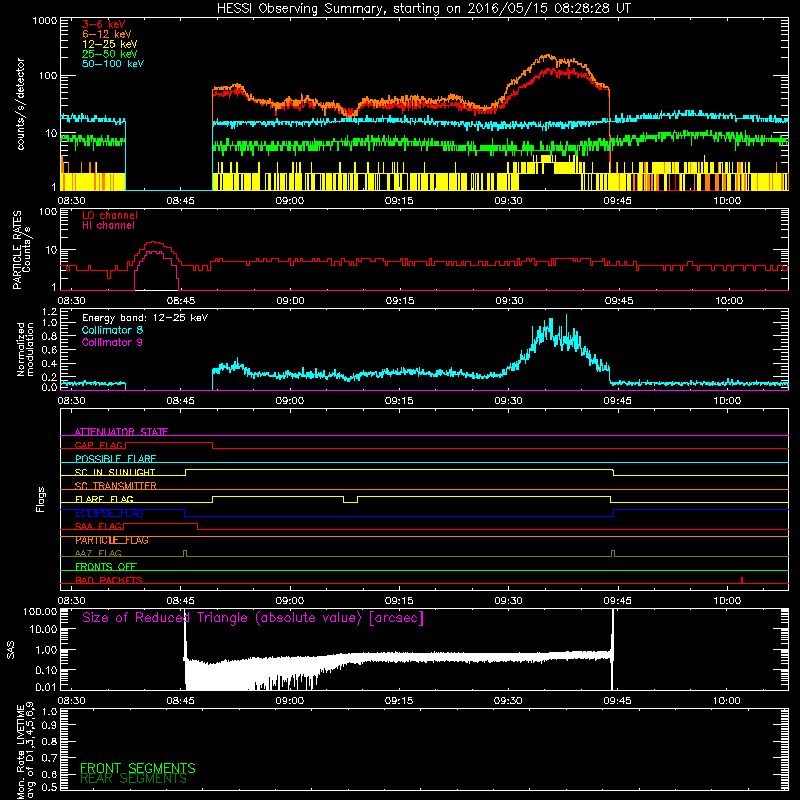Click the AAZ FLAG label
This screenshot has width=800, height=800.
(98, 553)
